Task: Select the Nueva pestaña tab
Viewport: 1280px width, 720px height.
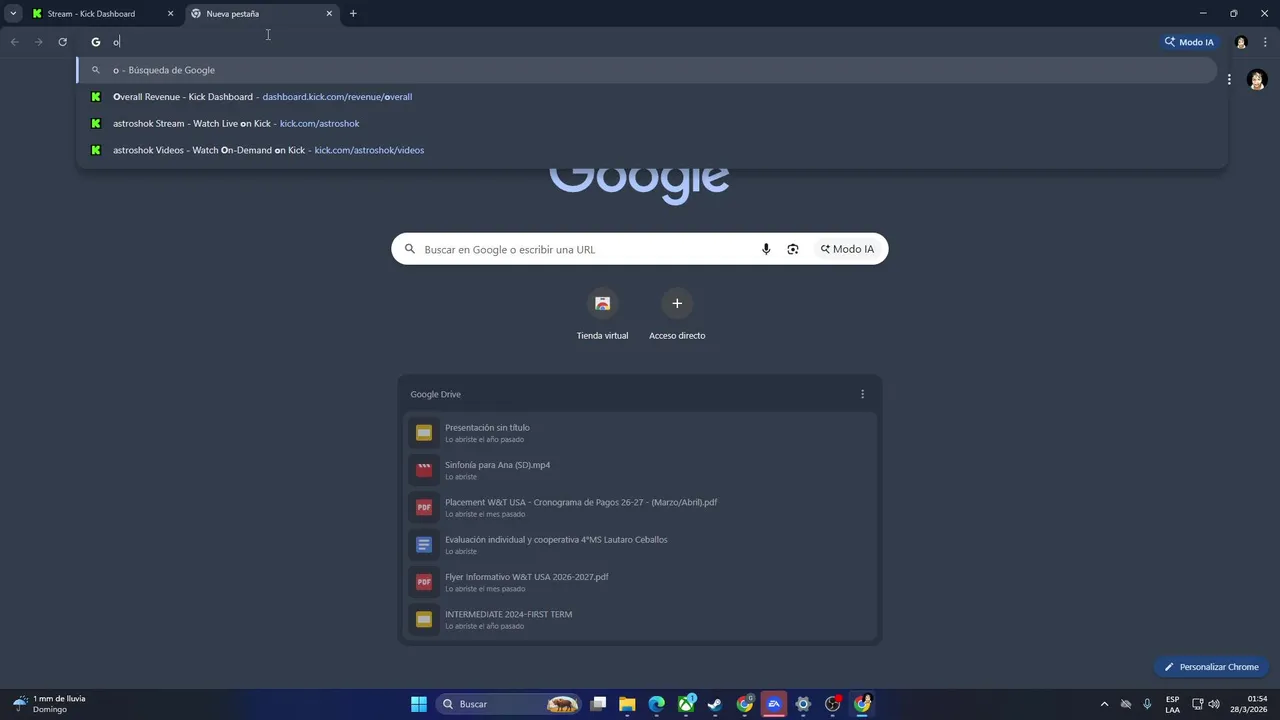Action: [x=262, y=14]
